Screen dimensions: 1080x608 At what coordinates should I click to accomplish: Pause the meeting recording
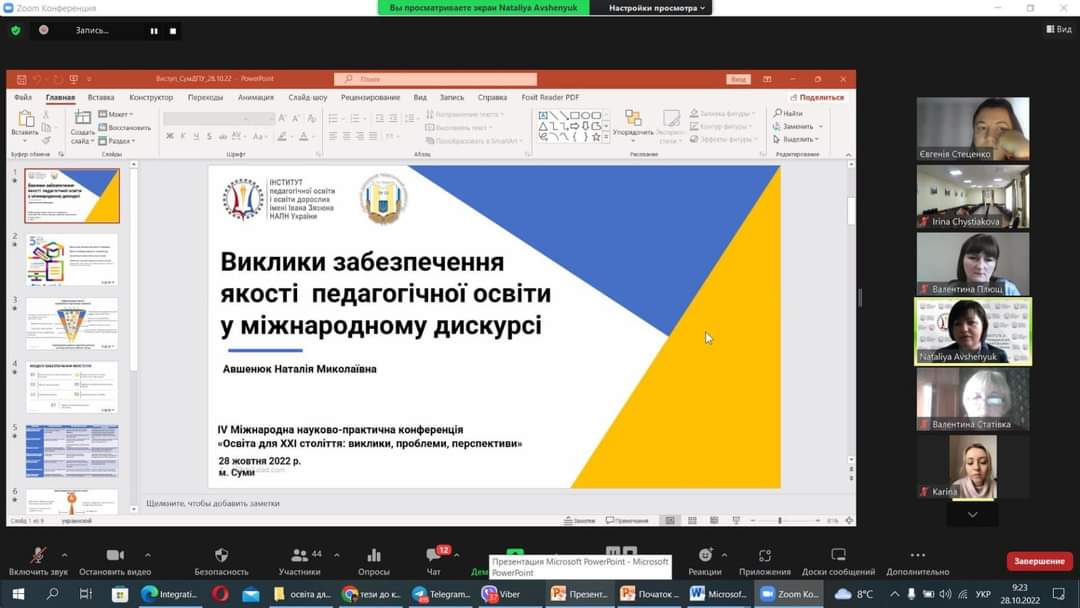click(154, 31)
